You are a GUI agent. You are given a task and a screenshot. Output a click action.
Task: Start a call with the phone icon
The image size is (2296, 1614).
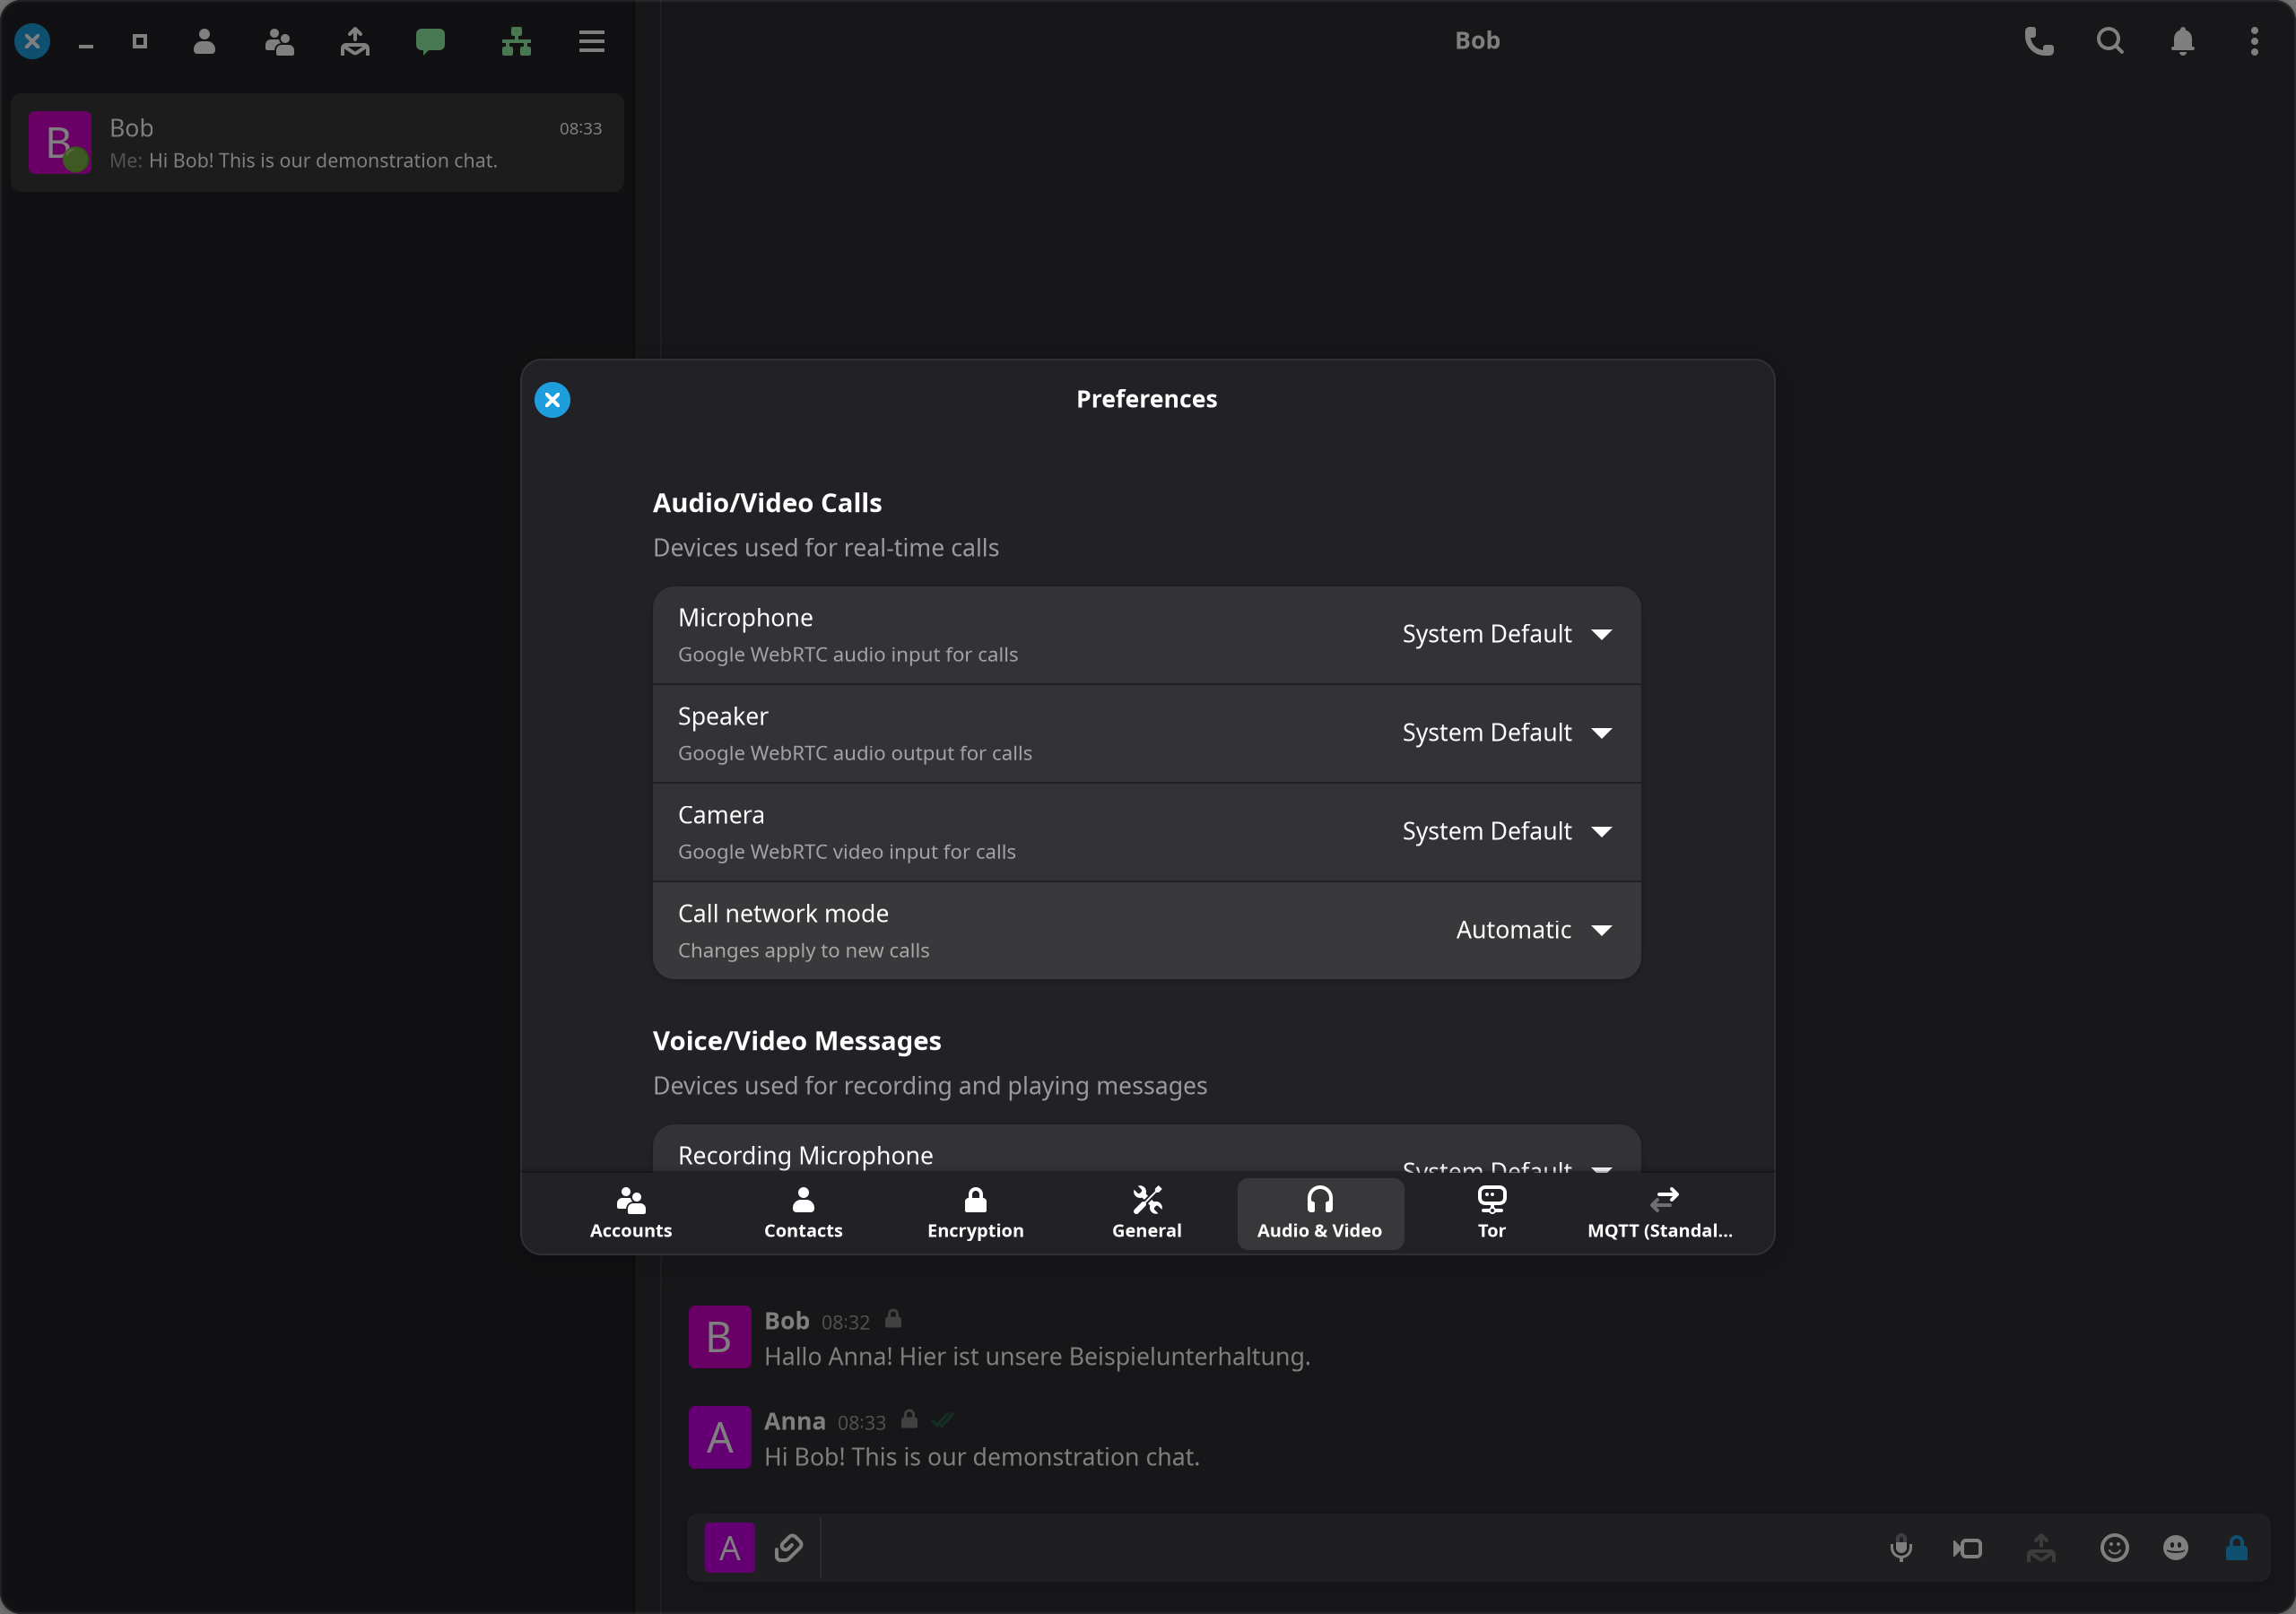2039,41
